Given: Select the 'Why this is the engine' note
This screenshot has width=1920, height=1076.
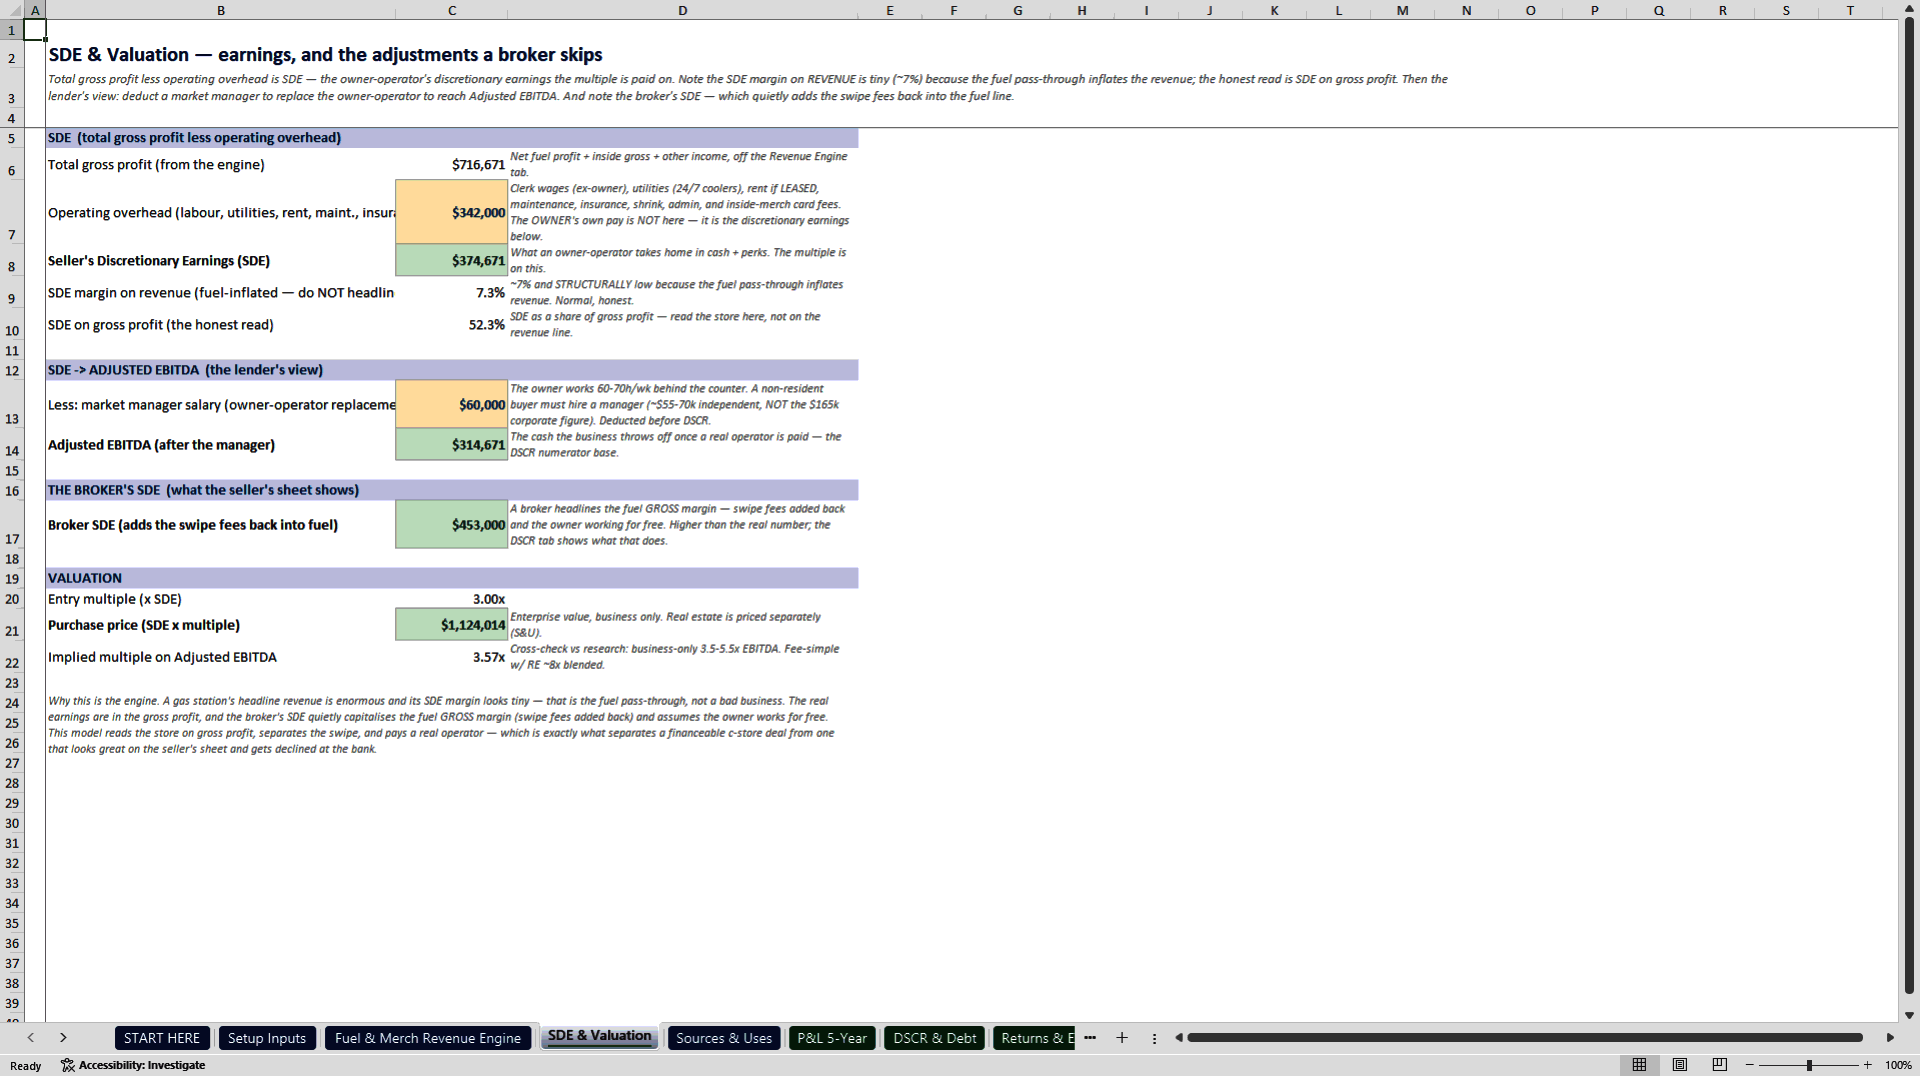Looking at the screenshot, I should 441,725.
